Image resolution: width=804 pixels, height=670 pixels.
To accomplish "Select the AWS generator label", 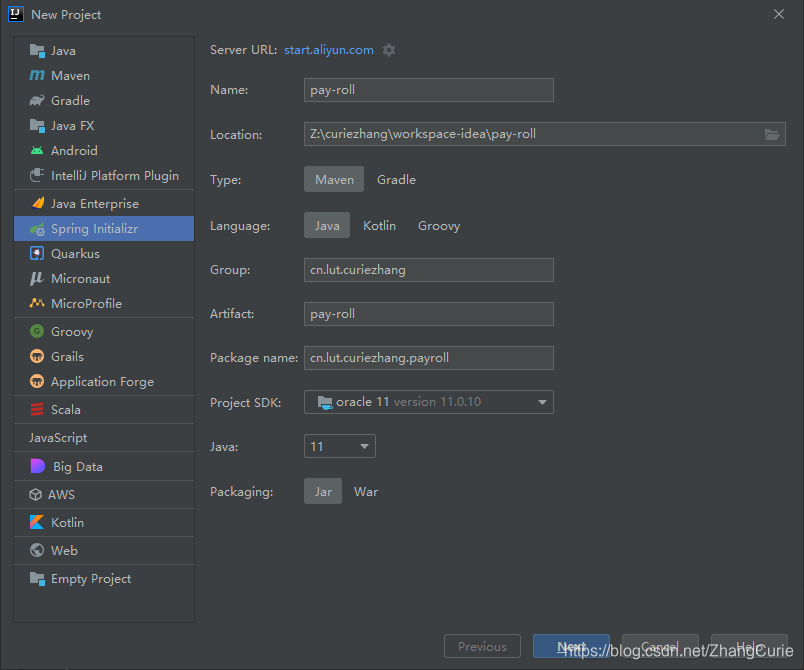I will click(x=61, y=495).
